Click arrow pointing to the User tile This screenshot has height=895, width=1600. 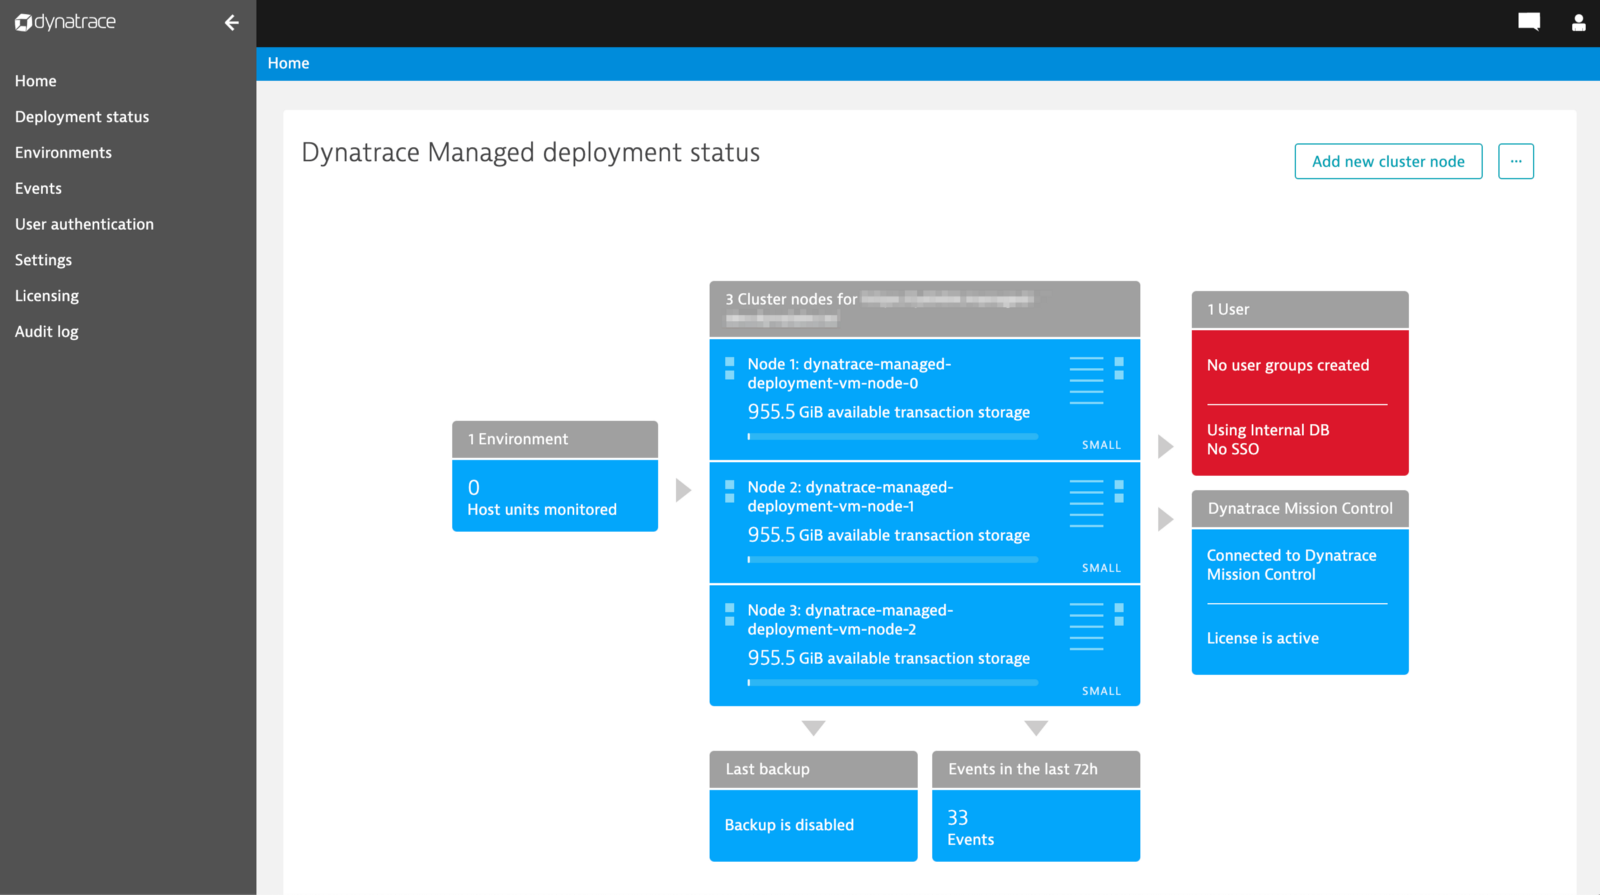pyautogui.click(x=1165, y=446)
